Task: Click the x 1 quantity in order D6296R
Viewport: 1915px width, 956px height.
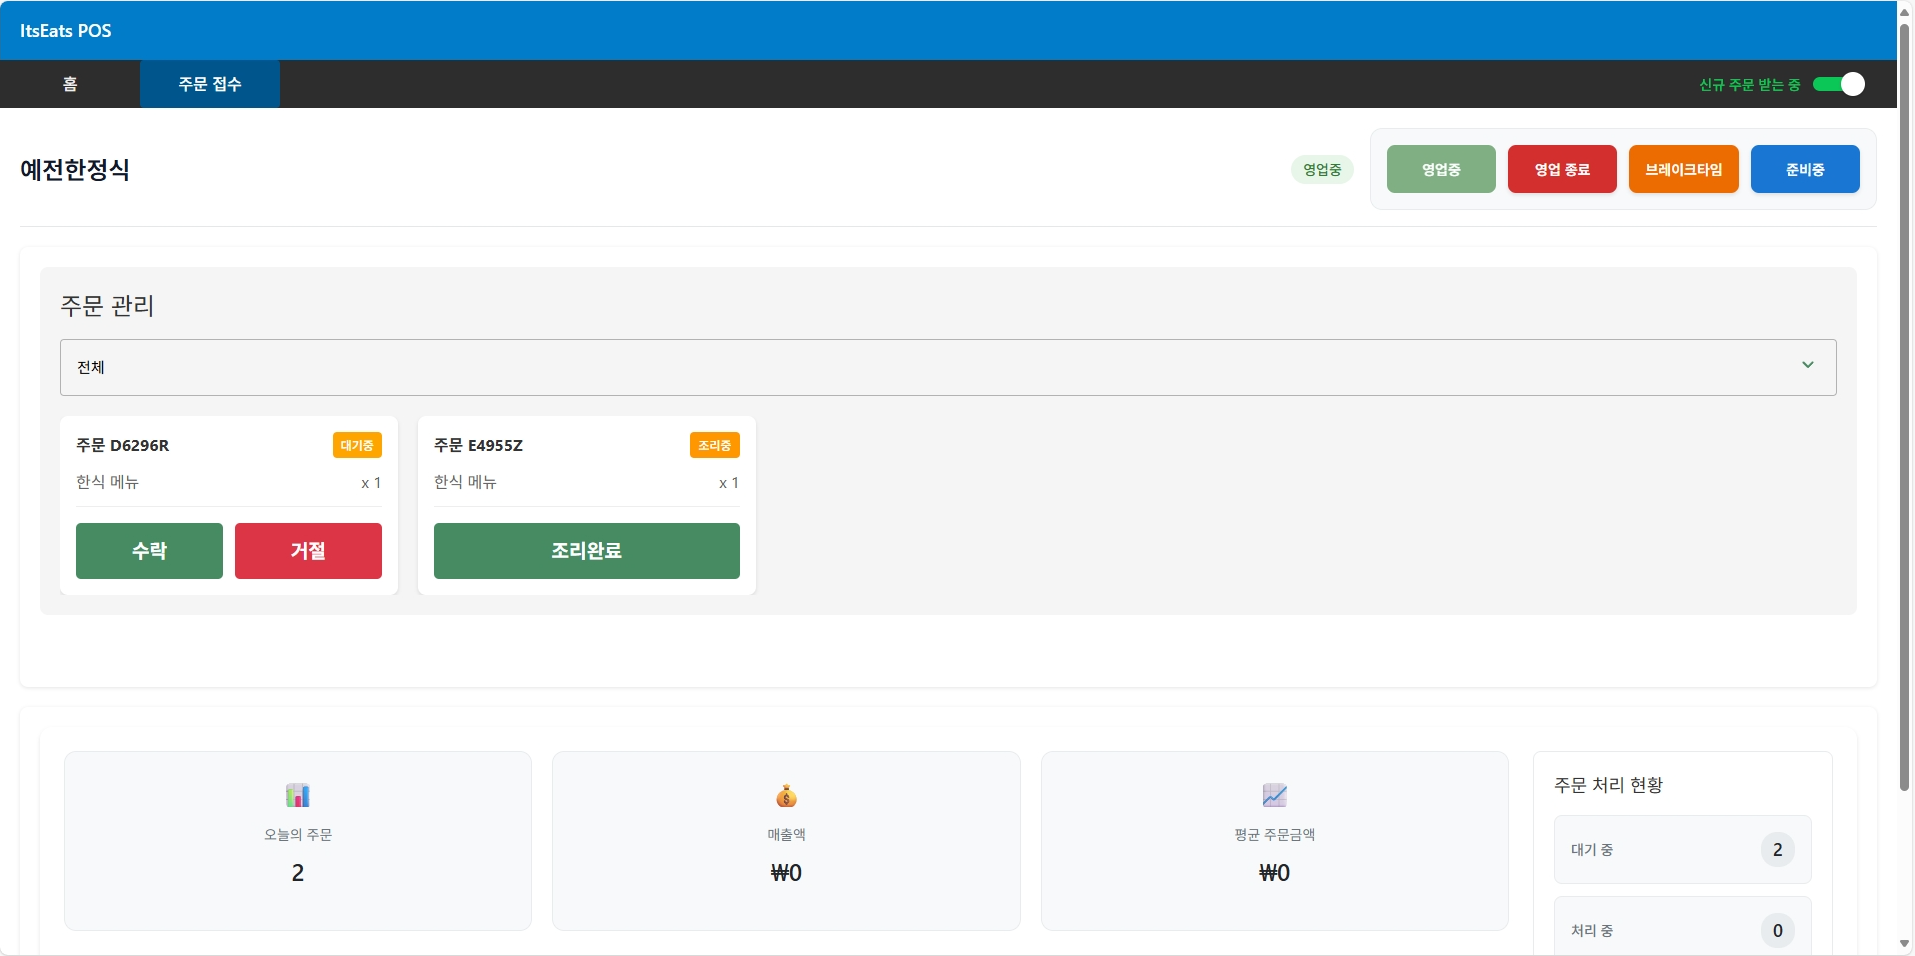Action: [x=371, y=483]
